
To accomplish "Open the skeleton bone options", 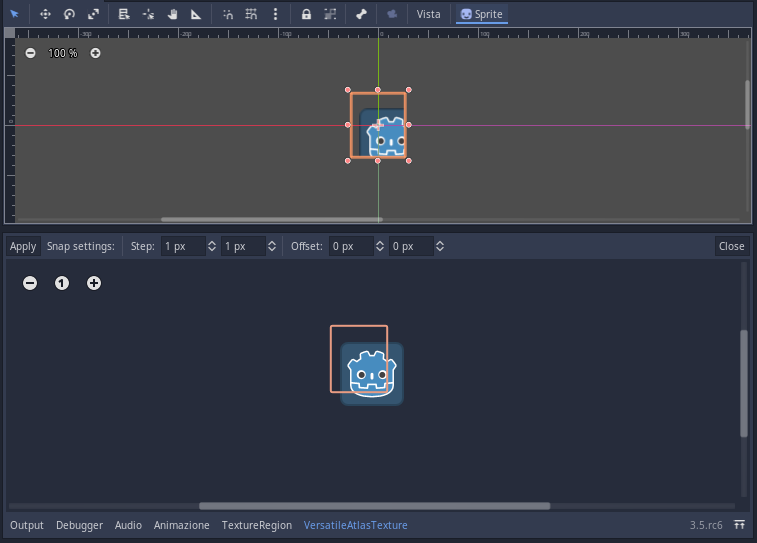I will tap(361, 14).
